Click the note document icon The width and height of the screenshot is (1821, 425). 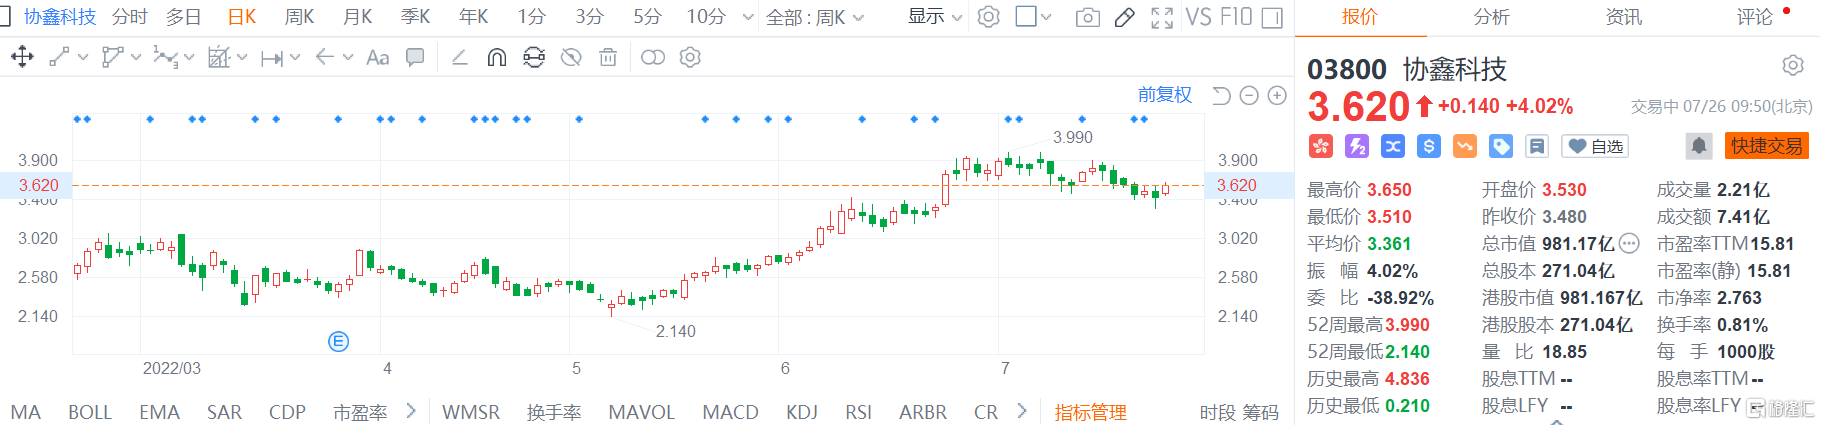pyautogui.click(x=1537, y=146)
